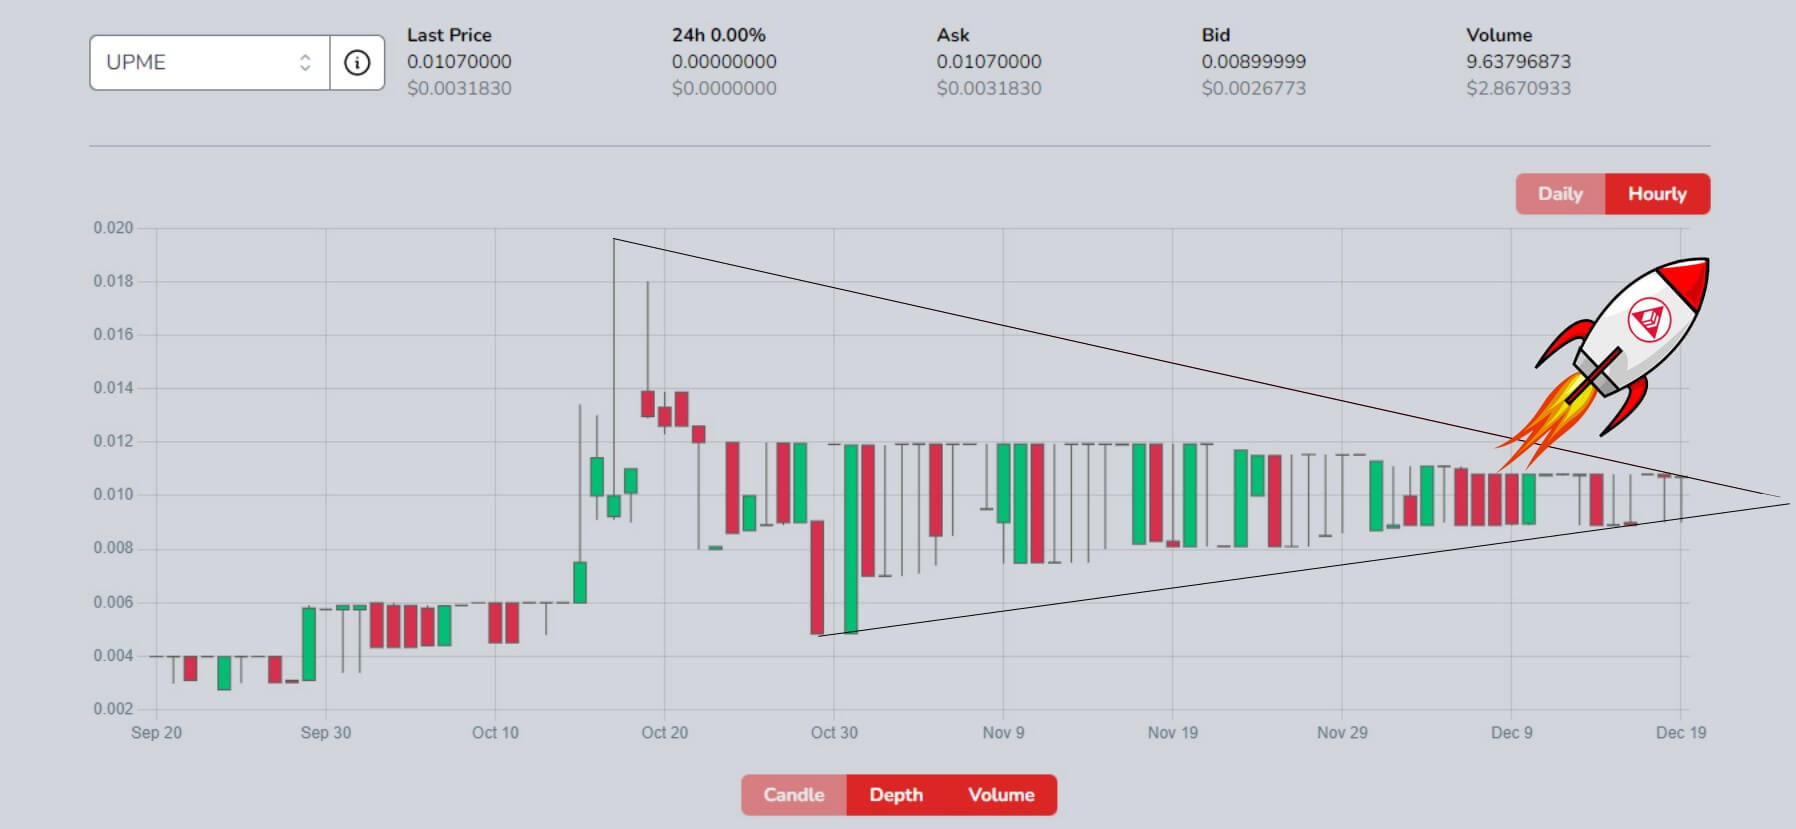Click the 24h change value 0.00000000
The image size is (1796, 829).
[x=724, y=62]
